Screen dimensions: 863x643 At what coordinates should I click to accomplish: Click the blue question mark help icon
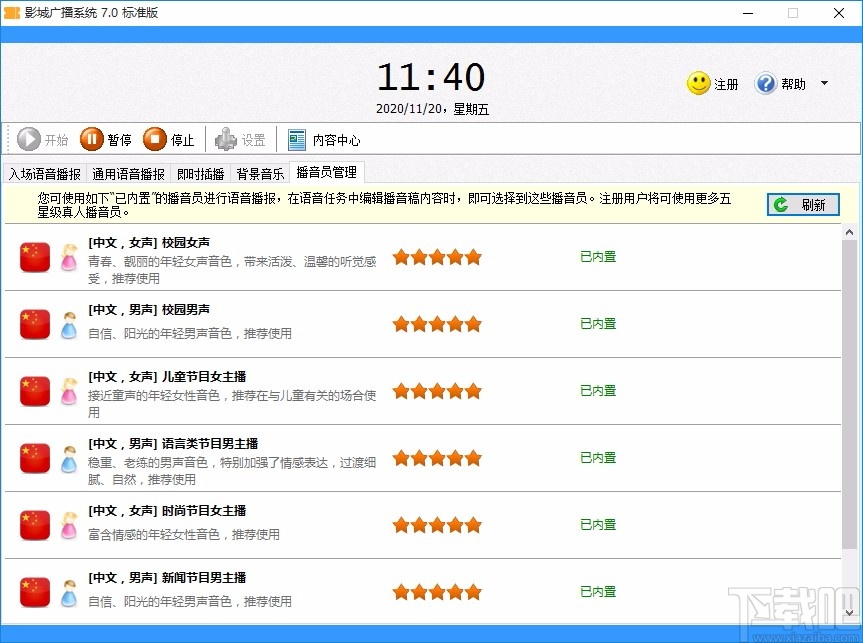[x=766, y=84]
